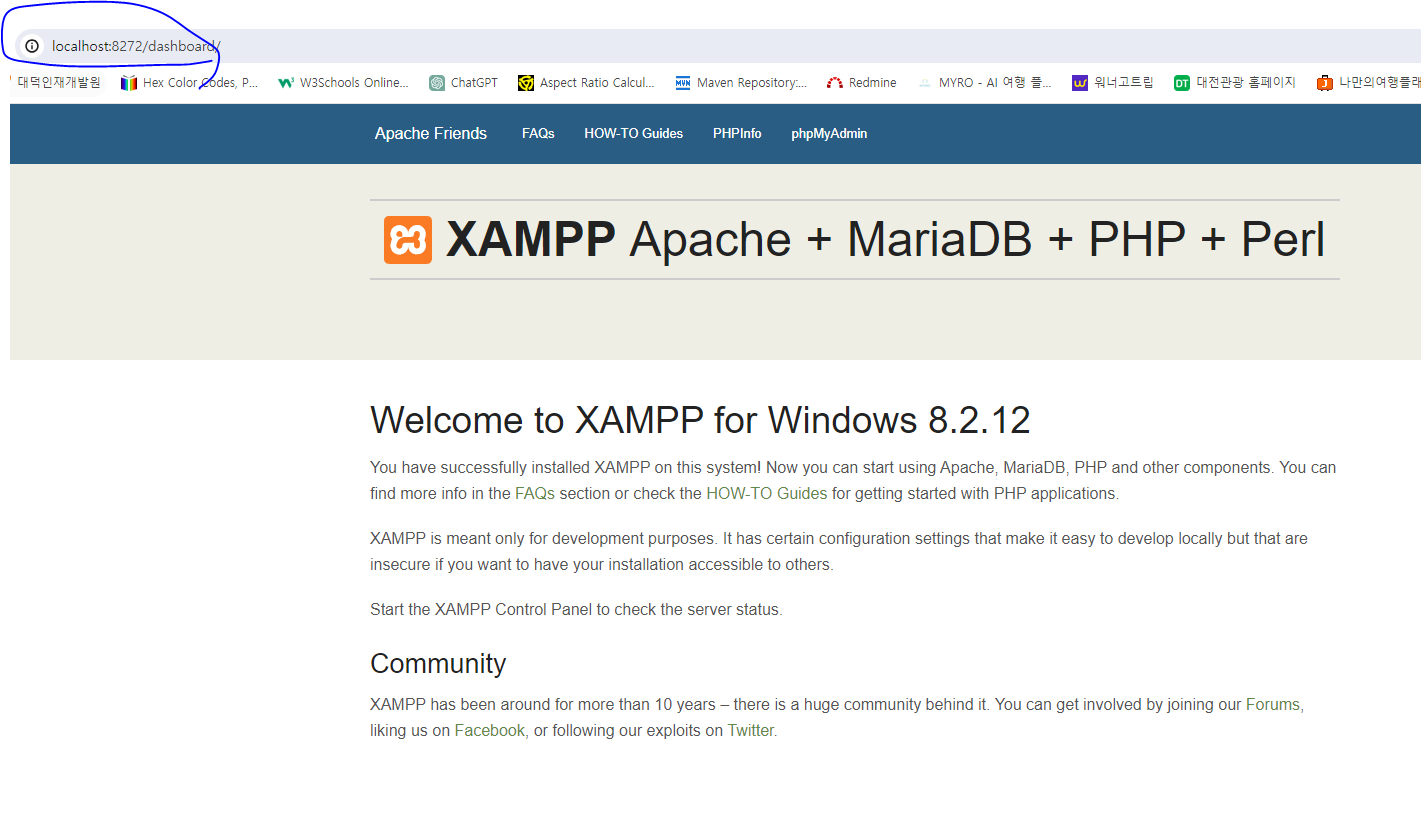The height and width of the screenshot is (821, 1421).
Task: Select the localhost:8272/dashboard URL field
Action: 136,46
